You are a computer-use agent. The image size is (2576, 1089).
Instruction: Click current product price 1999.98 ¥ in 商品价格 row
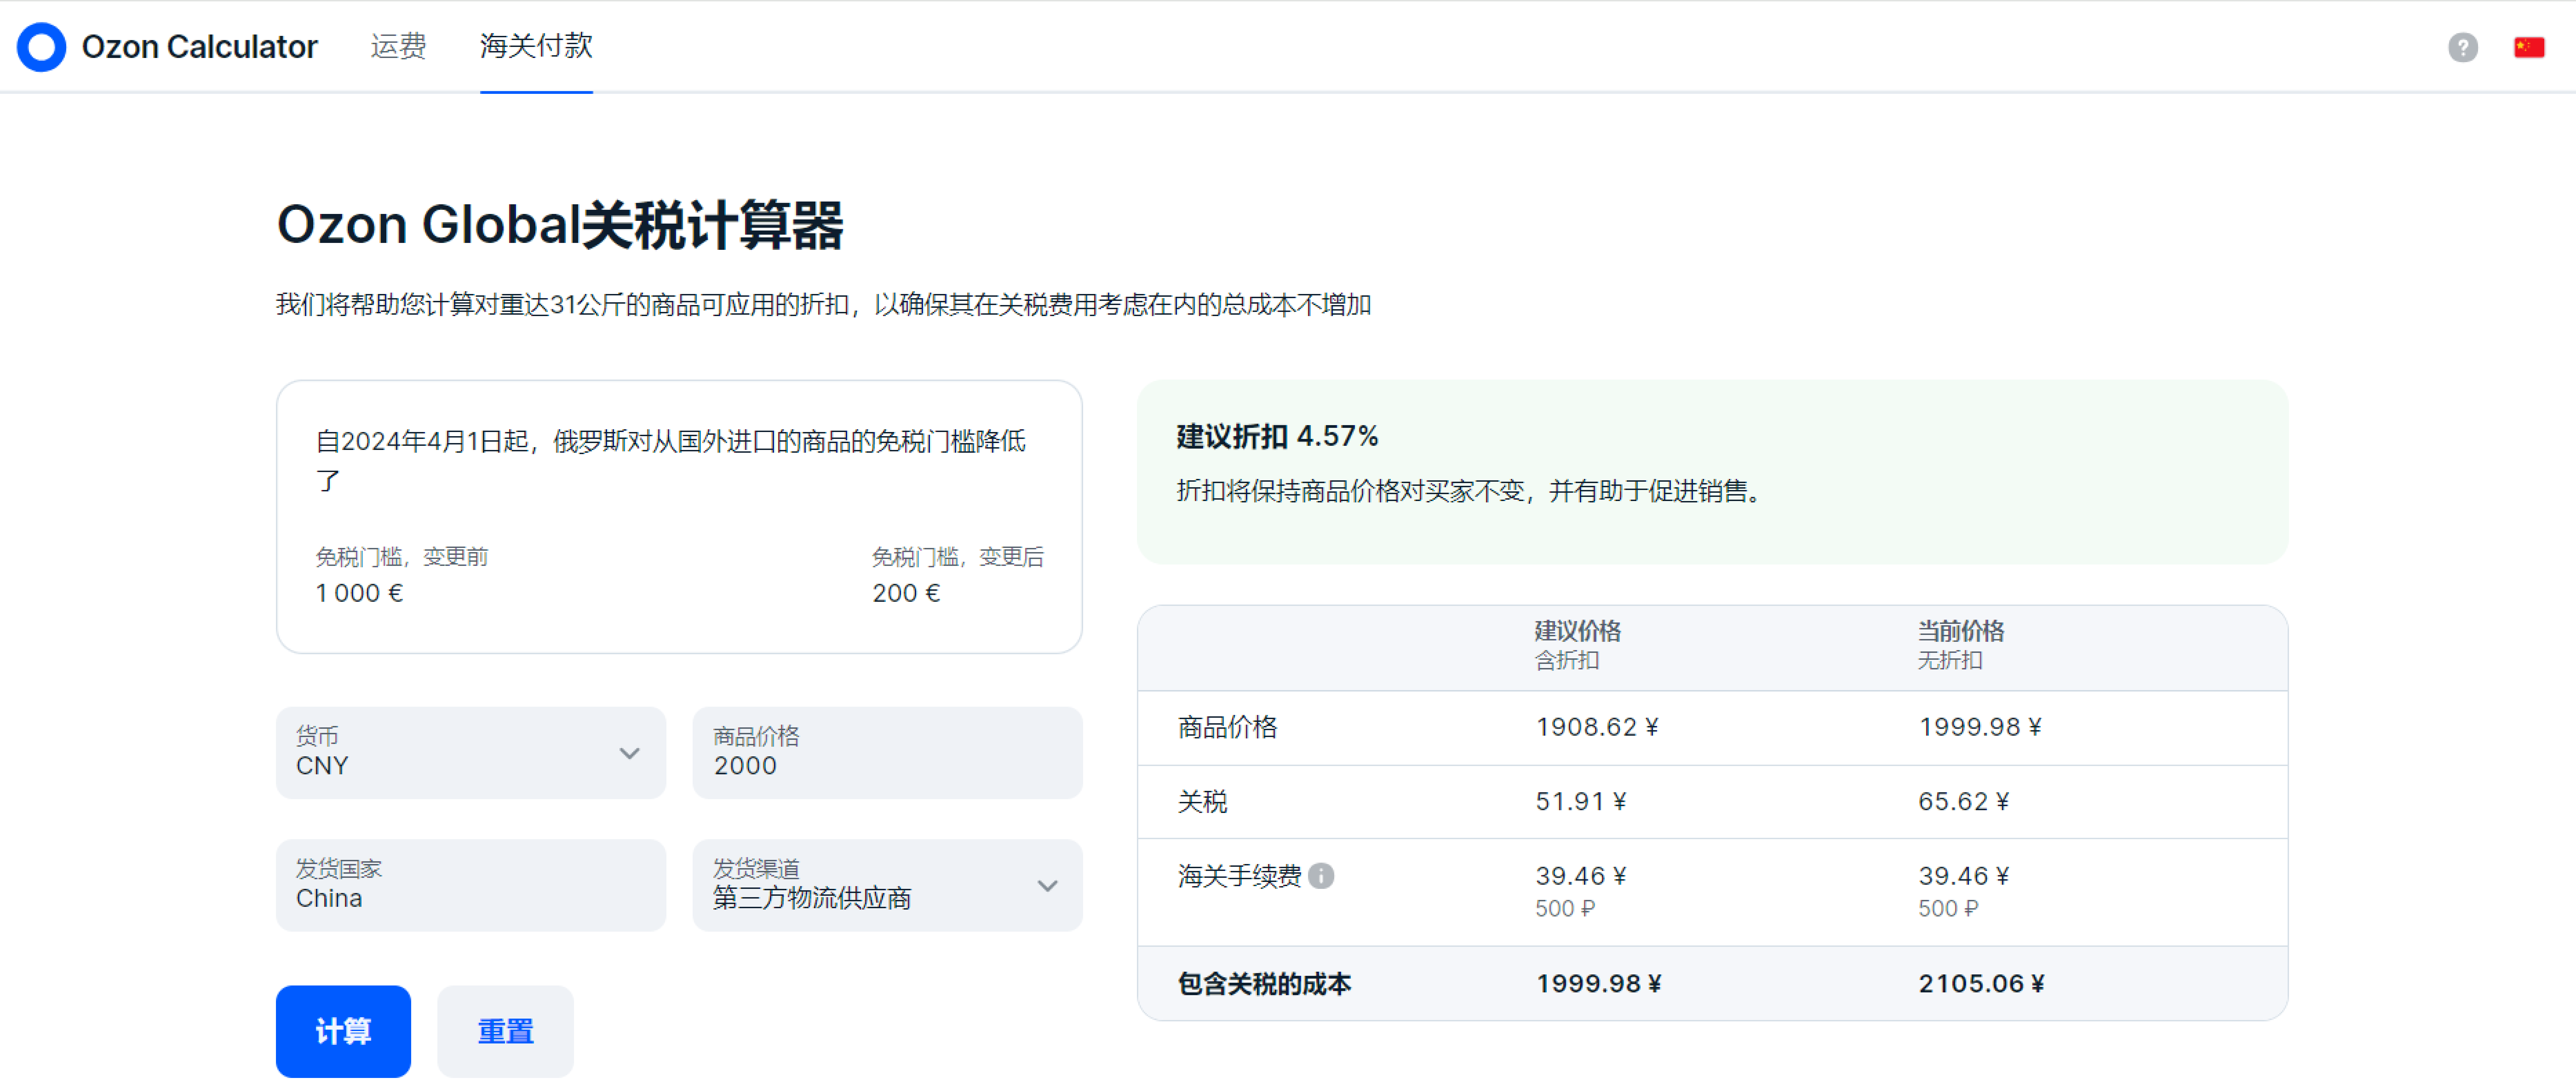coord(1980,727)
